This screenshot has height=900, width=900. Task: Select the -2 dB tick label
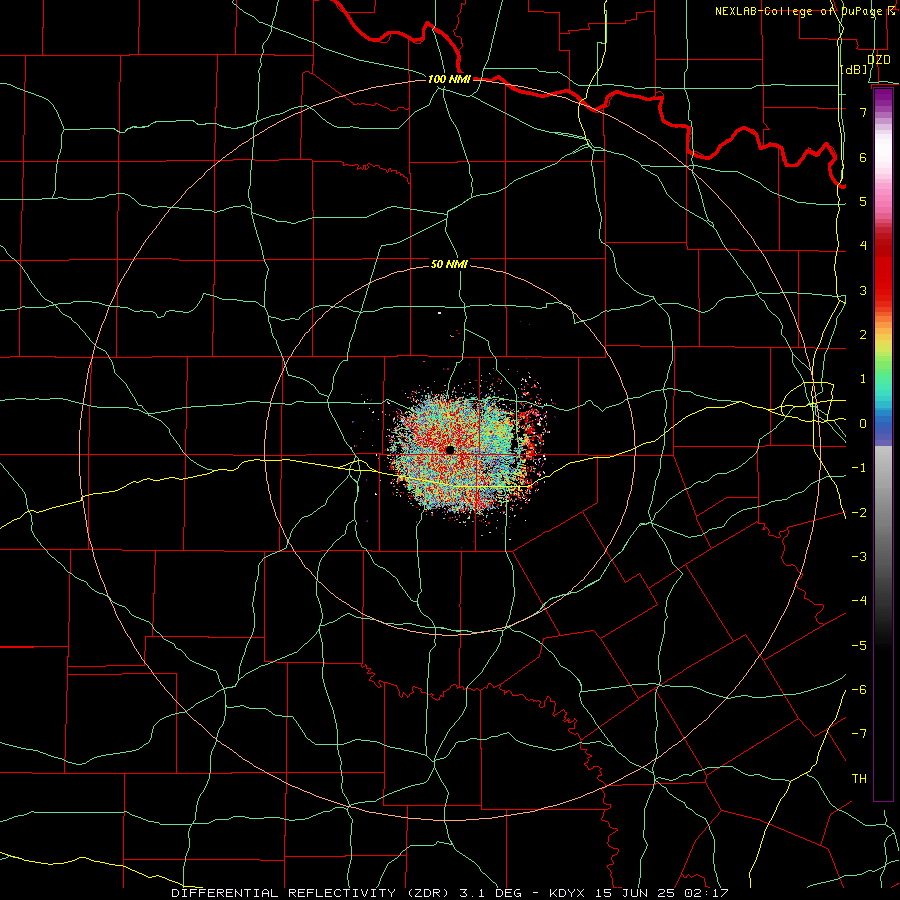[859, 513]
